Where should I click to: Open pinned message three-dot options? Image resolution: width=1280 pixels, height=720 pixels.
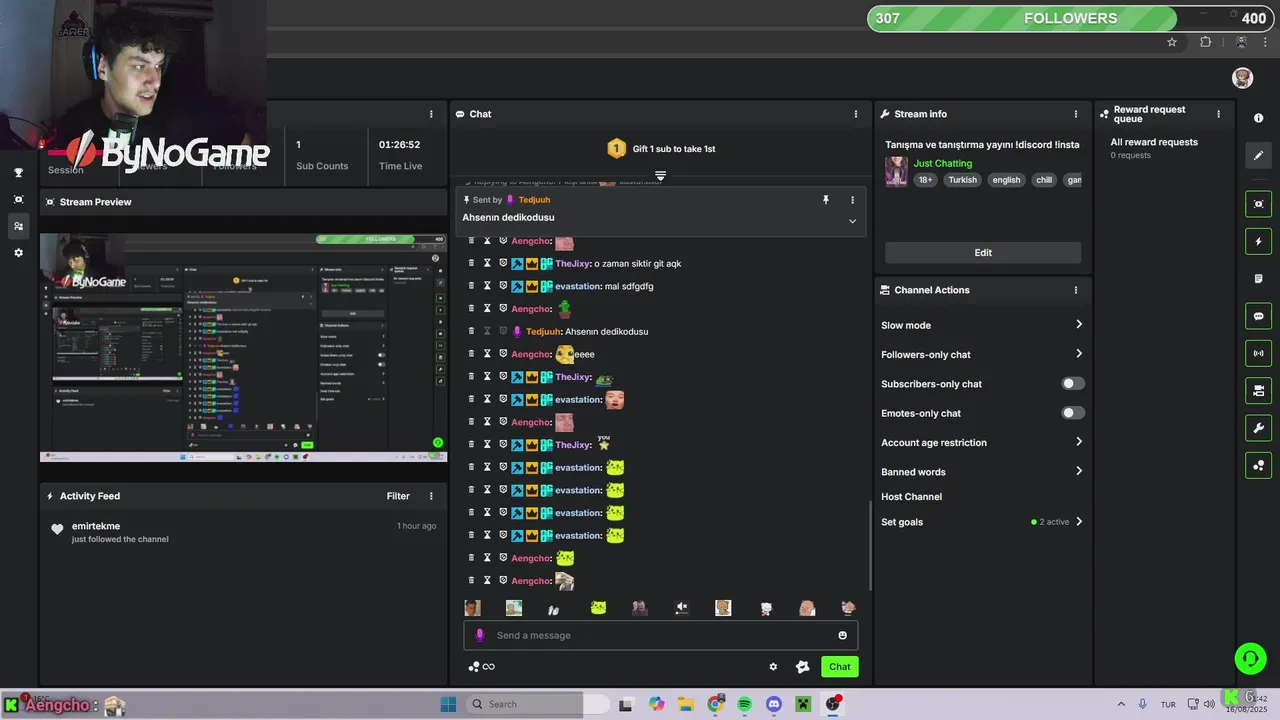pos(852,200)
